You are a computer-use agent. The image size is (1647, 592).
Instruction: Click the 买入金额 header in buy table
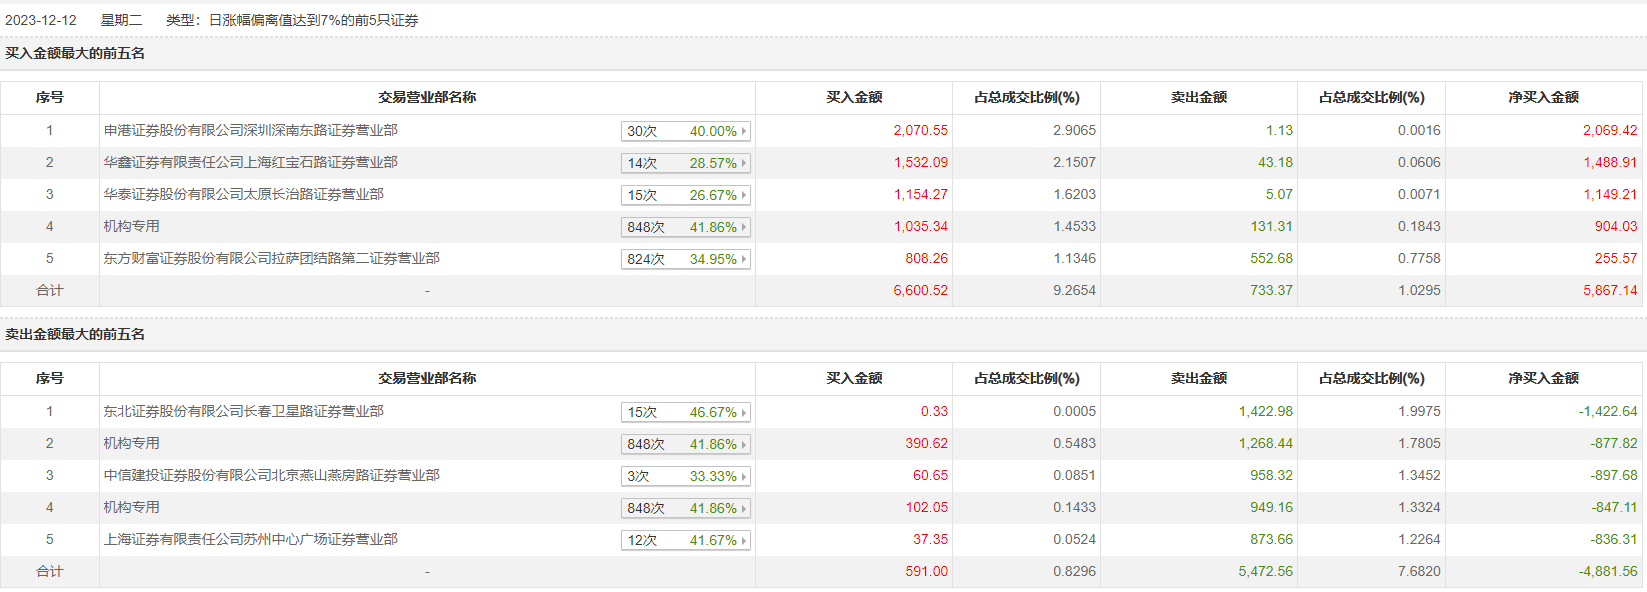click(x=854, y=97)
